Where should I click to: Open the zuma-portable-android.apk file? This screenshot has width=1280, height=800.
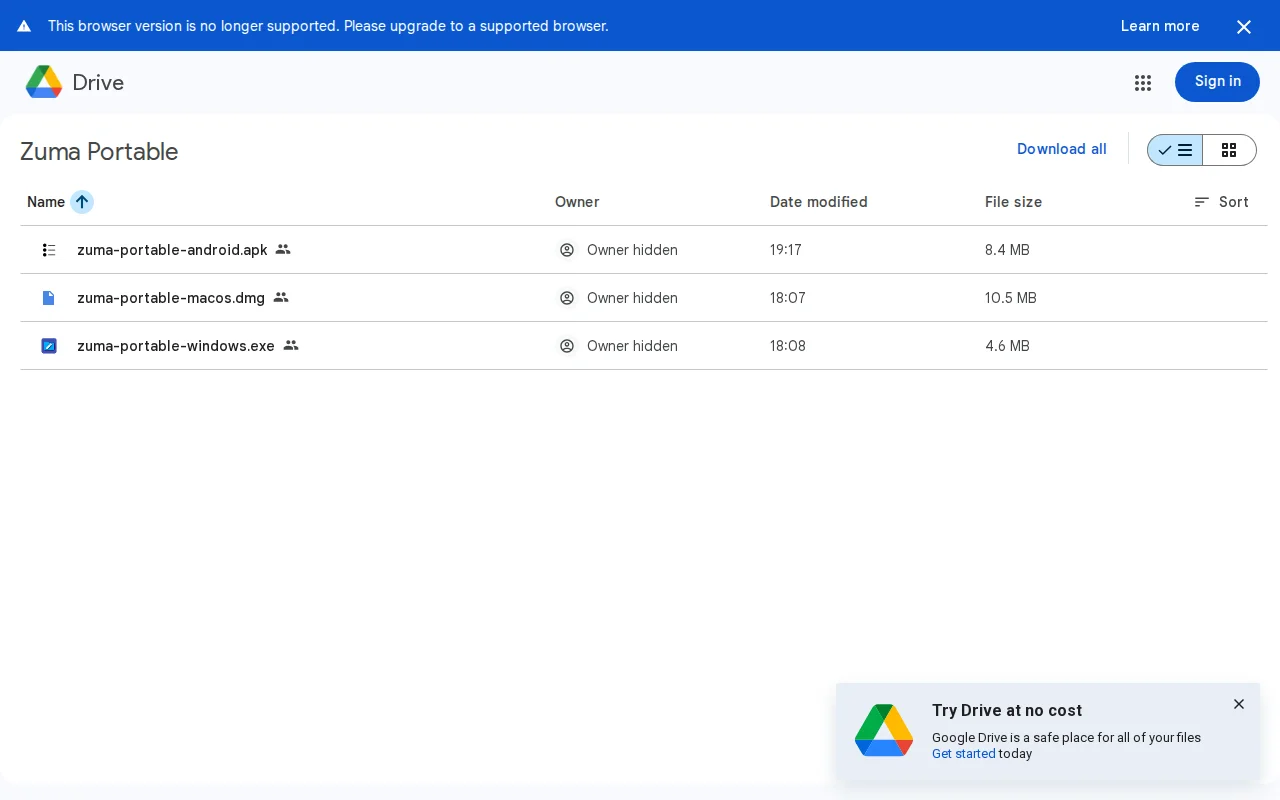[172, 250]
